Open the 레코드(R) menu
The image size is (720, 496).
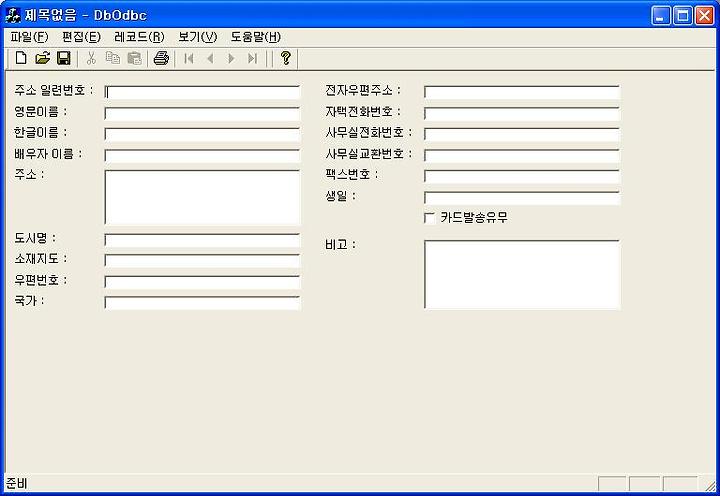(x=139, y=37)
